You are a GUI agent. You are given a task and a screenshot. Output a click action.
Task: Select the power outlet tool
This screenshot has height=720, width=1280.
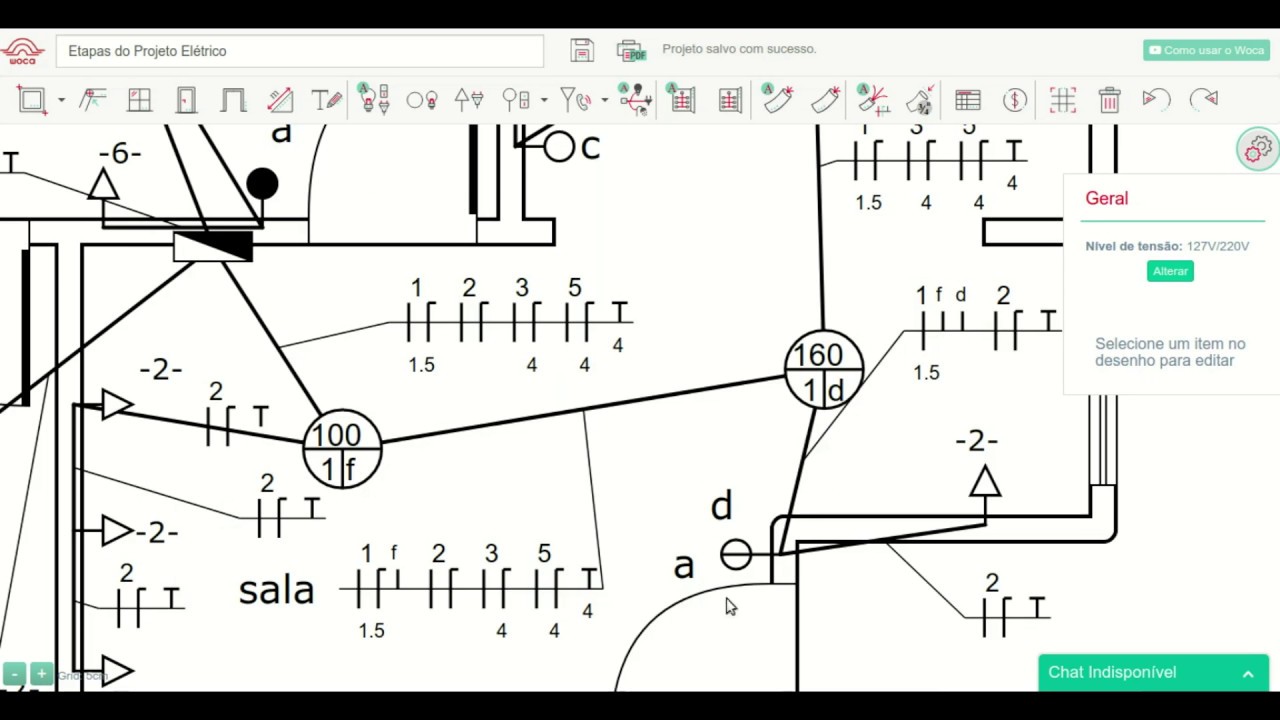[469, 100]
